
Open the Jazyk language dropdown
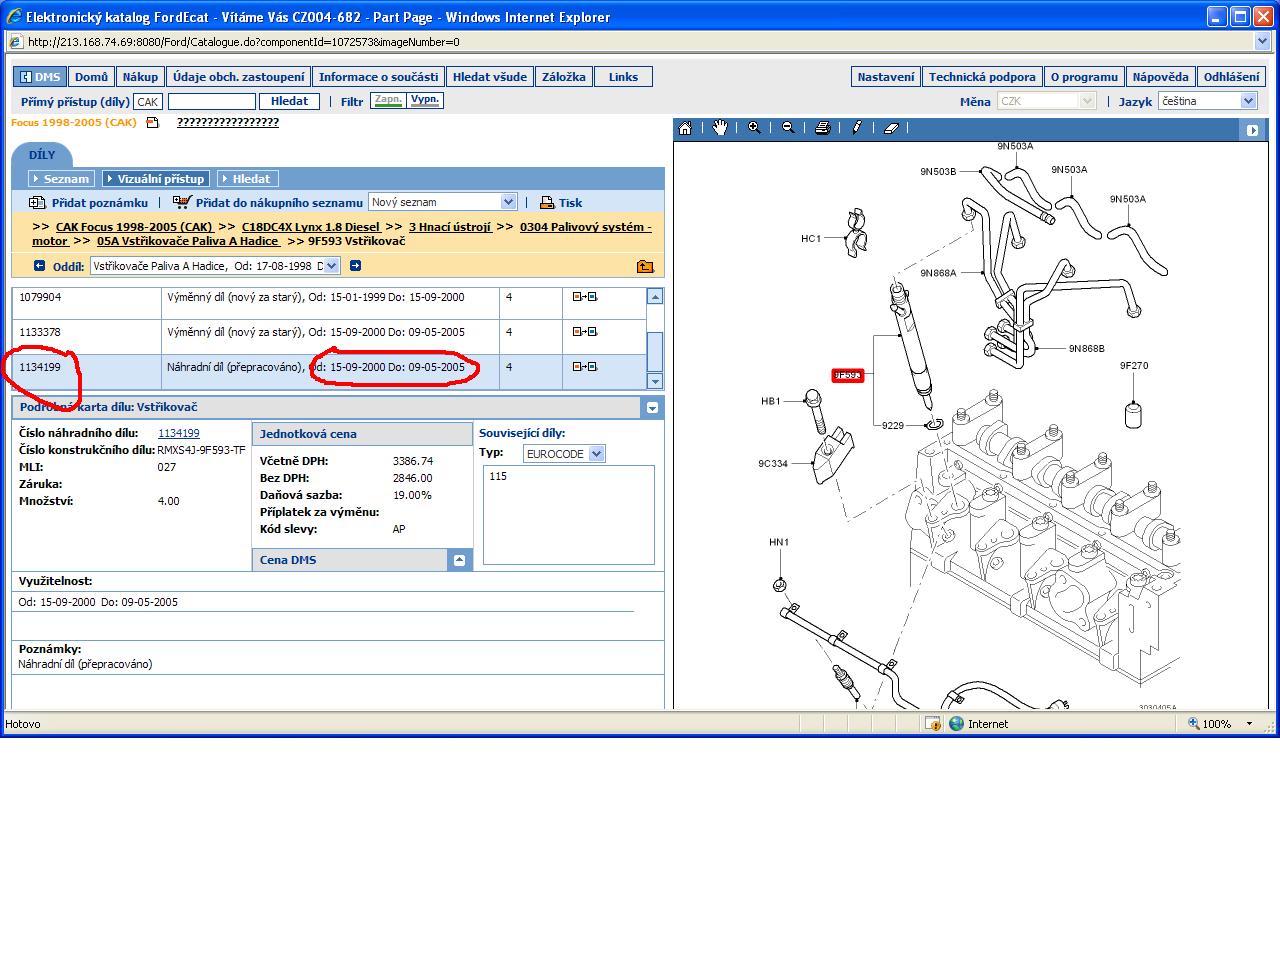pos(1248,101)
